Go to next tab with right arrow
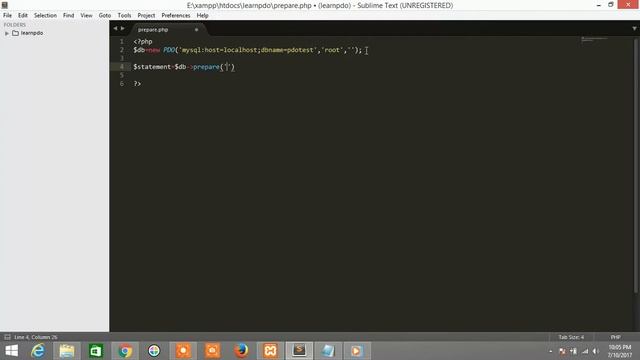The image size is (640, 360). [122, 29]
